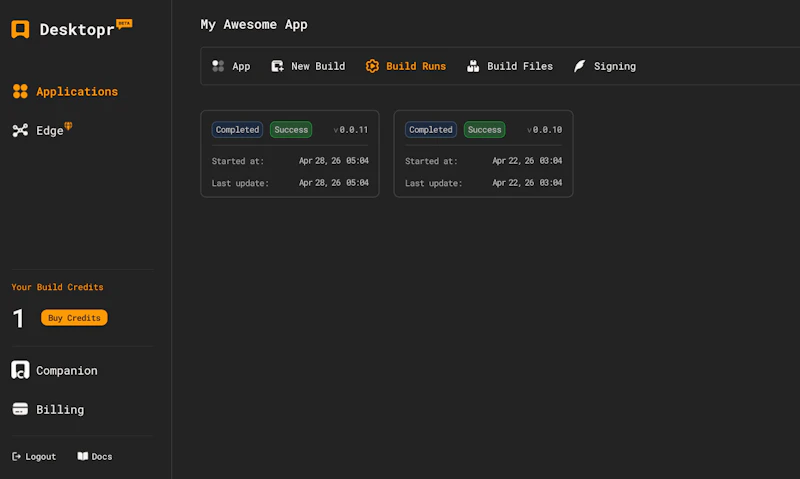The width and height of the screenshot is (800, 479).
Task: Log out using the Logout link
Action: 34,457
